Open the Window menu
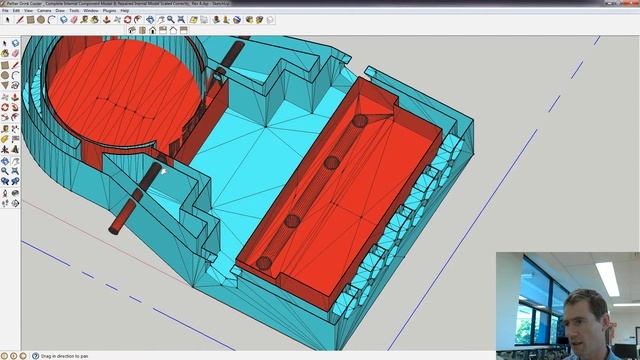This screenshot has height=360, width=640. [91, 11]
